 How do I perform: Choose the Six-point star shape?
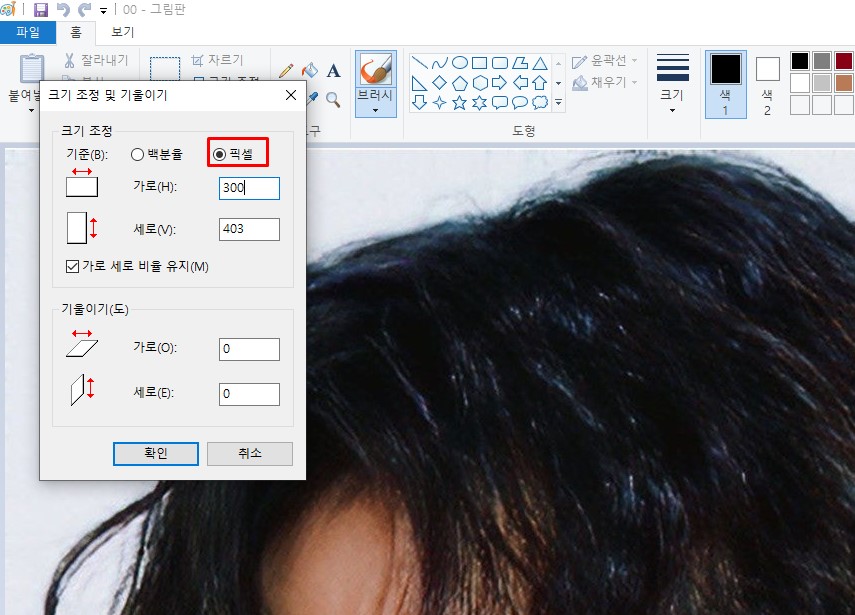[x=480, y=102]
